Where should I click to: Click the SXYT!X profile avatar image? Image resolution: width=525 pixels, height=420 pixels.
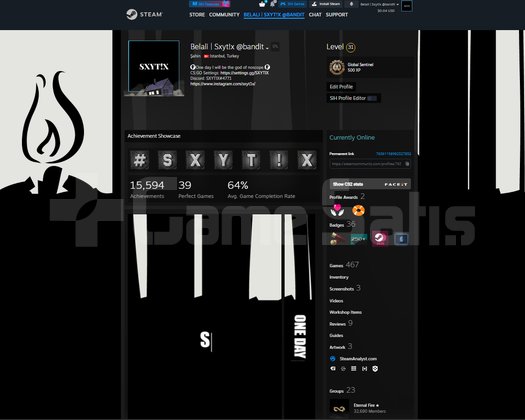[x=154, y=67]
